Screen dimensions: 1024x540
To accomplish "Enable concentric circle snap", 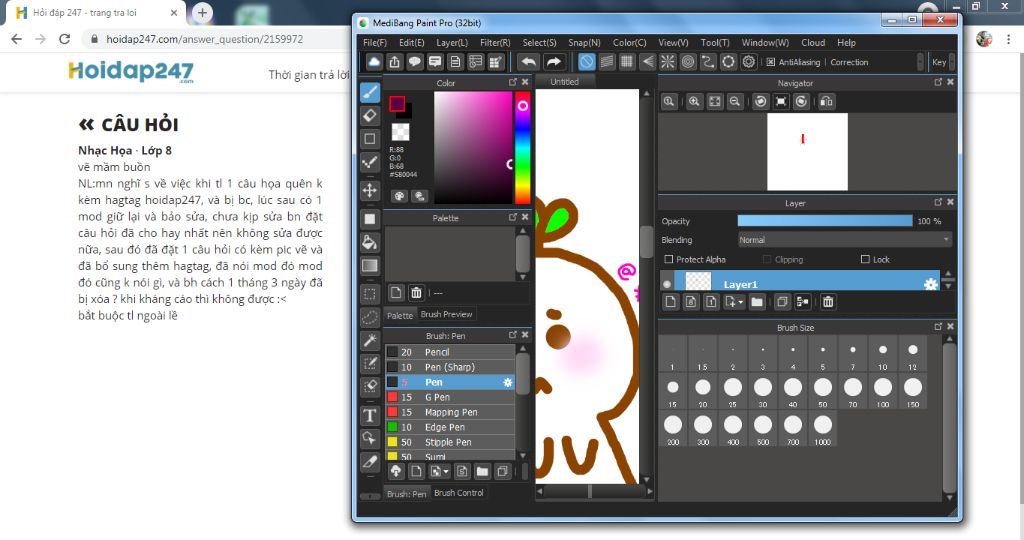I will pyautogui.click(x=688, y=62).
